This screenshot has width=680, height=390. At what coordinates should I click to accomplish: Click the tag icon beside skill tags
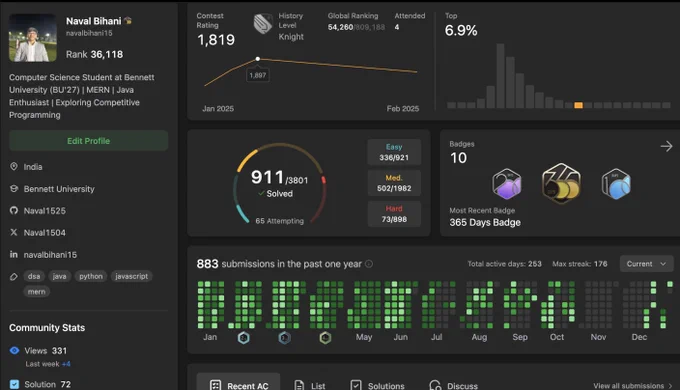14,276
